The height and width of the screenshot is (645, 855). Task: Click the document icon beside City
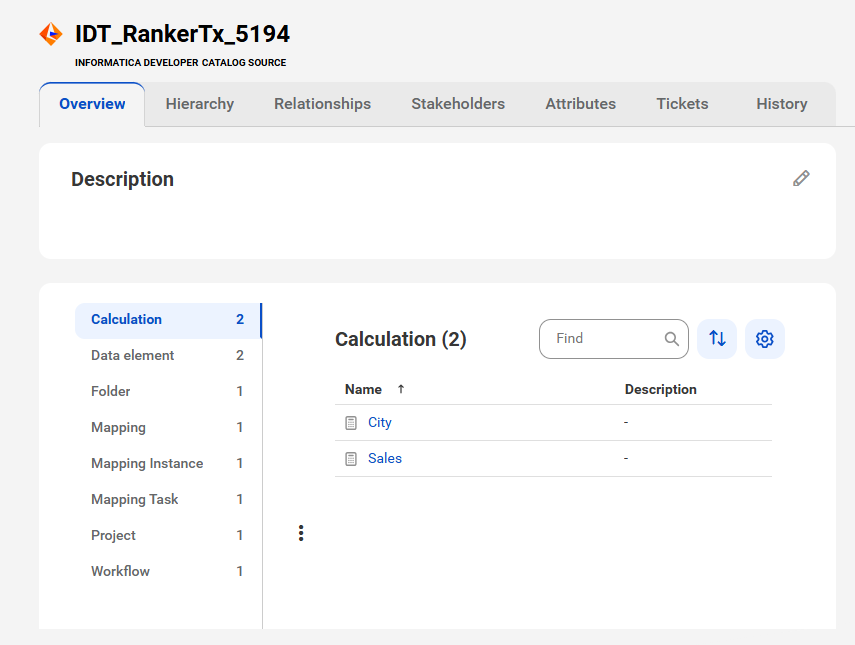(x=351, y=423)
